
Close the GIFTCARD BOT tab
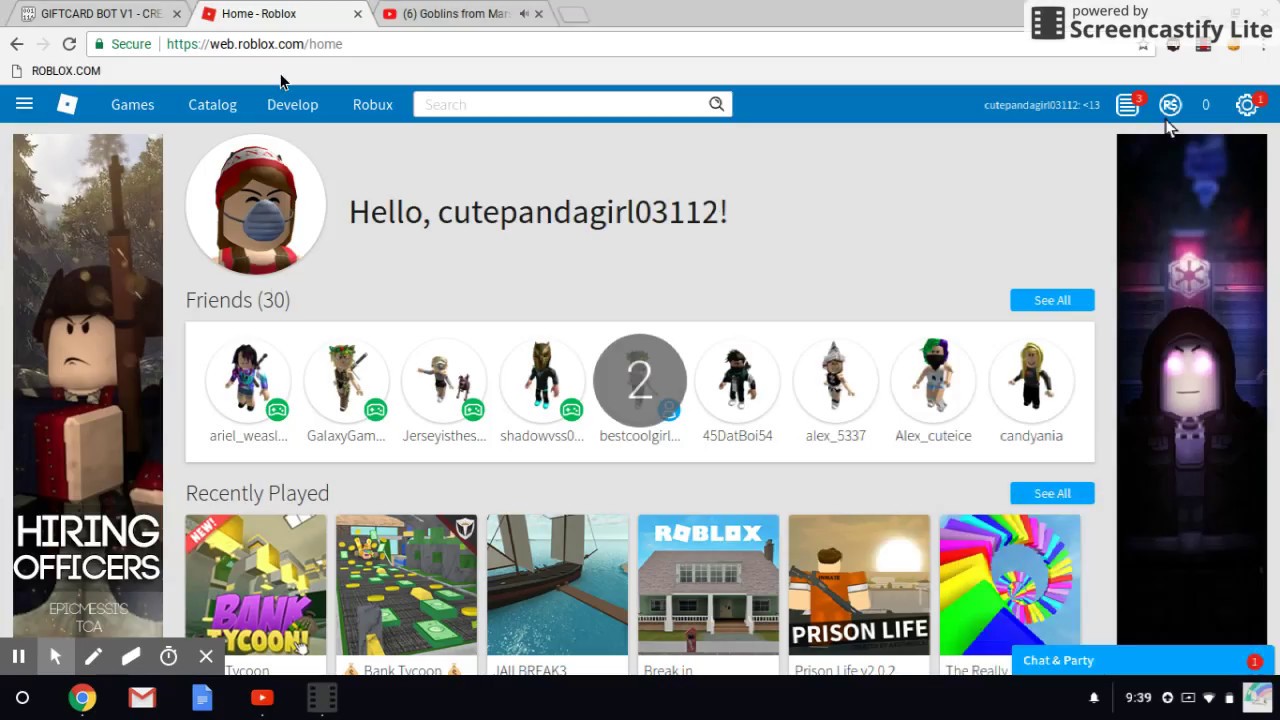[177, 14]
